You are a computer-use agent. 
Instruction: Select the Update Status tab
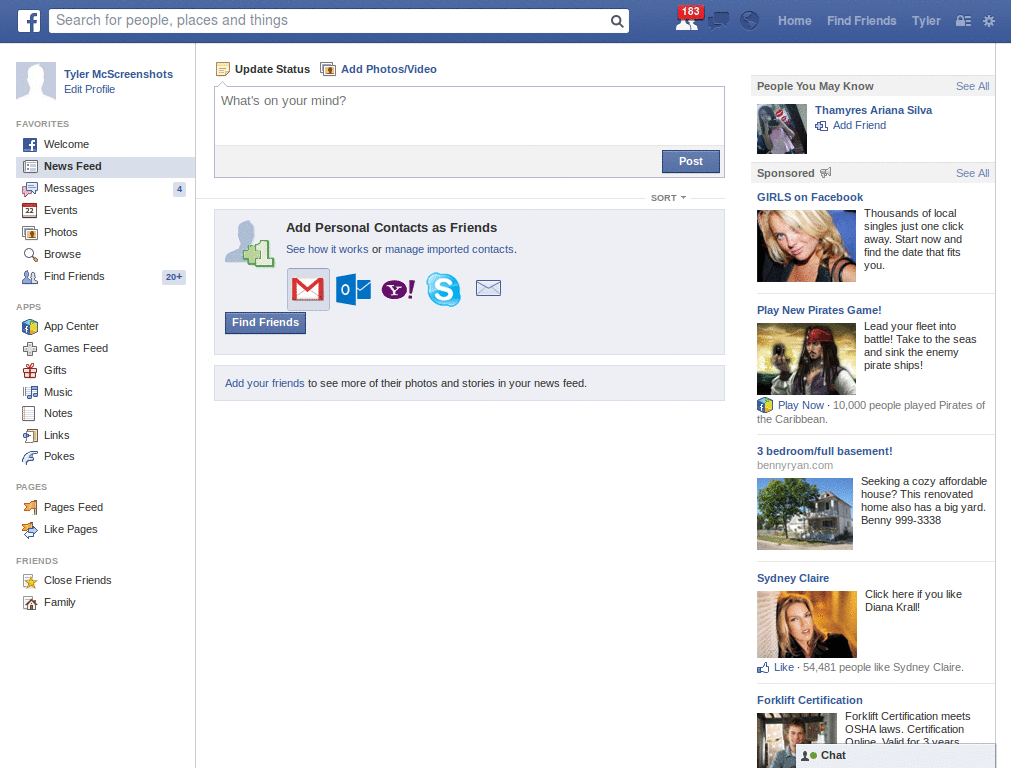(x=263, y=69)
